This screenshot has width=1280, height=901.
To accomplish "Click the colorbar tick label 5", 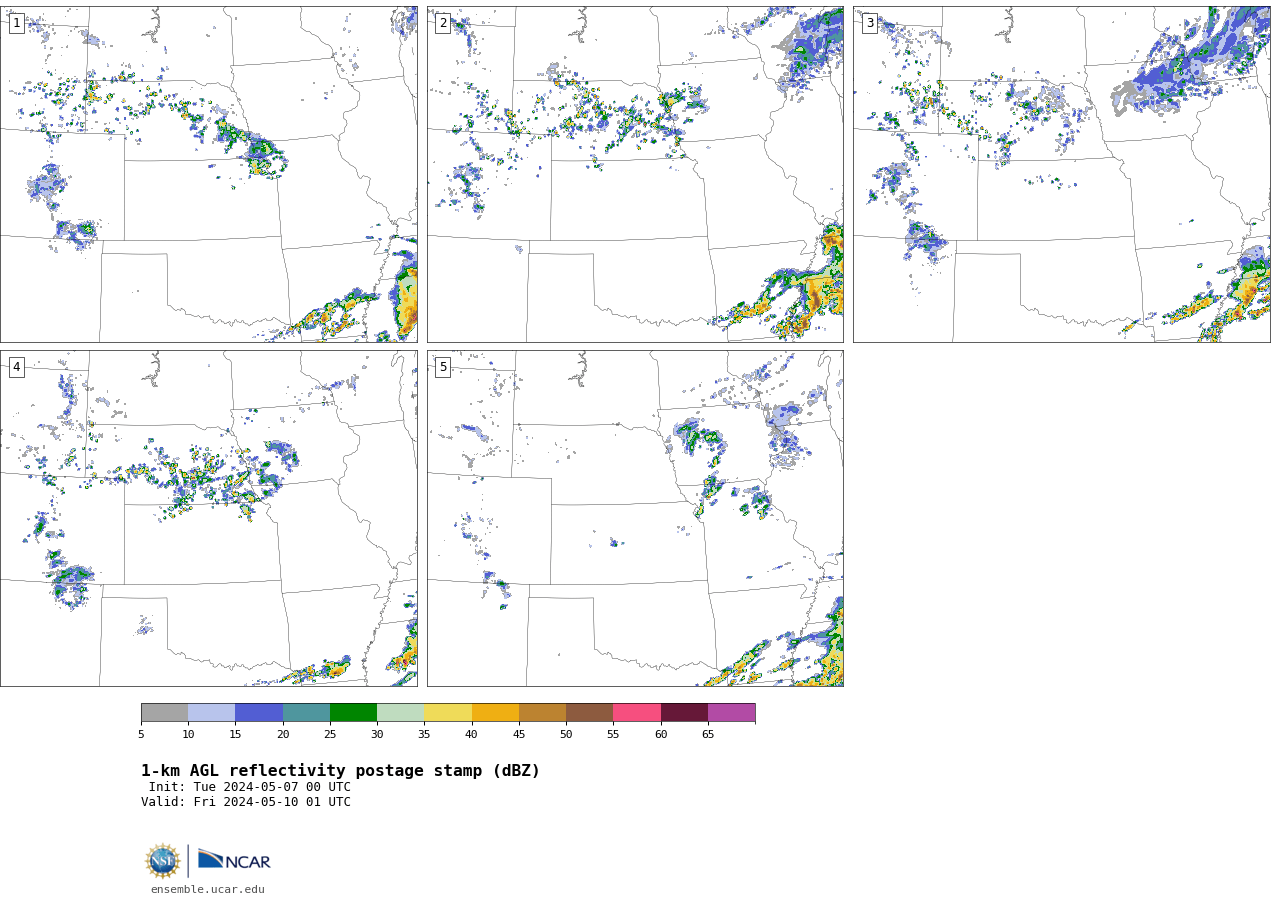I will [141, 735].
